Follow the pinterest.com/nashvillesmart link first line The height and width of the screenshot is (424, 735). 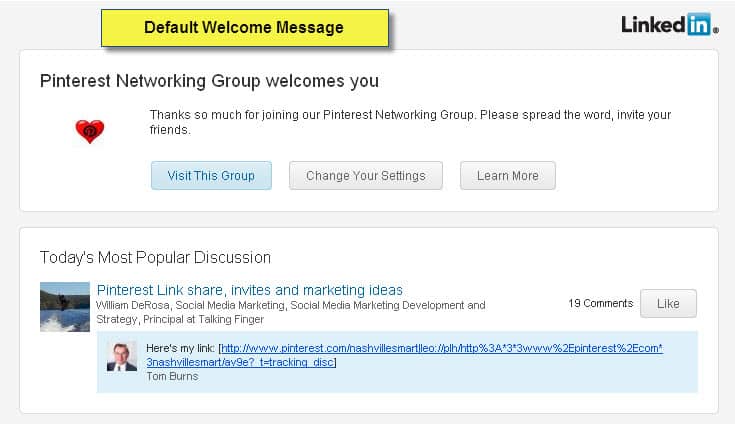442,348
